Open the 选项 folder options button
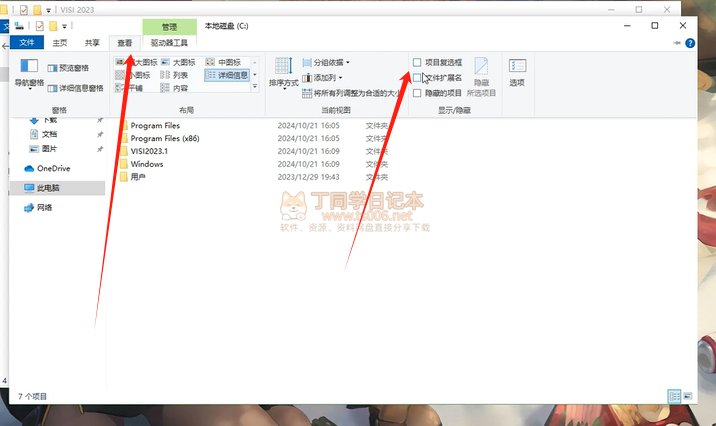The height and width of the screenshot is (426, 716). coord(517,72)
